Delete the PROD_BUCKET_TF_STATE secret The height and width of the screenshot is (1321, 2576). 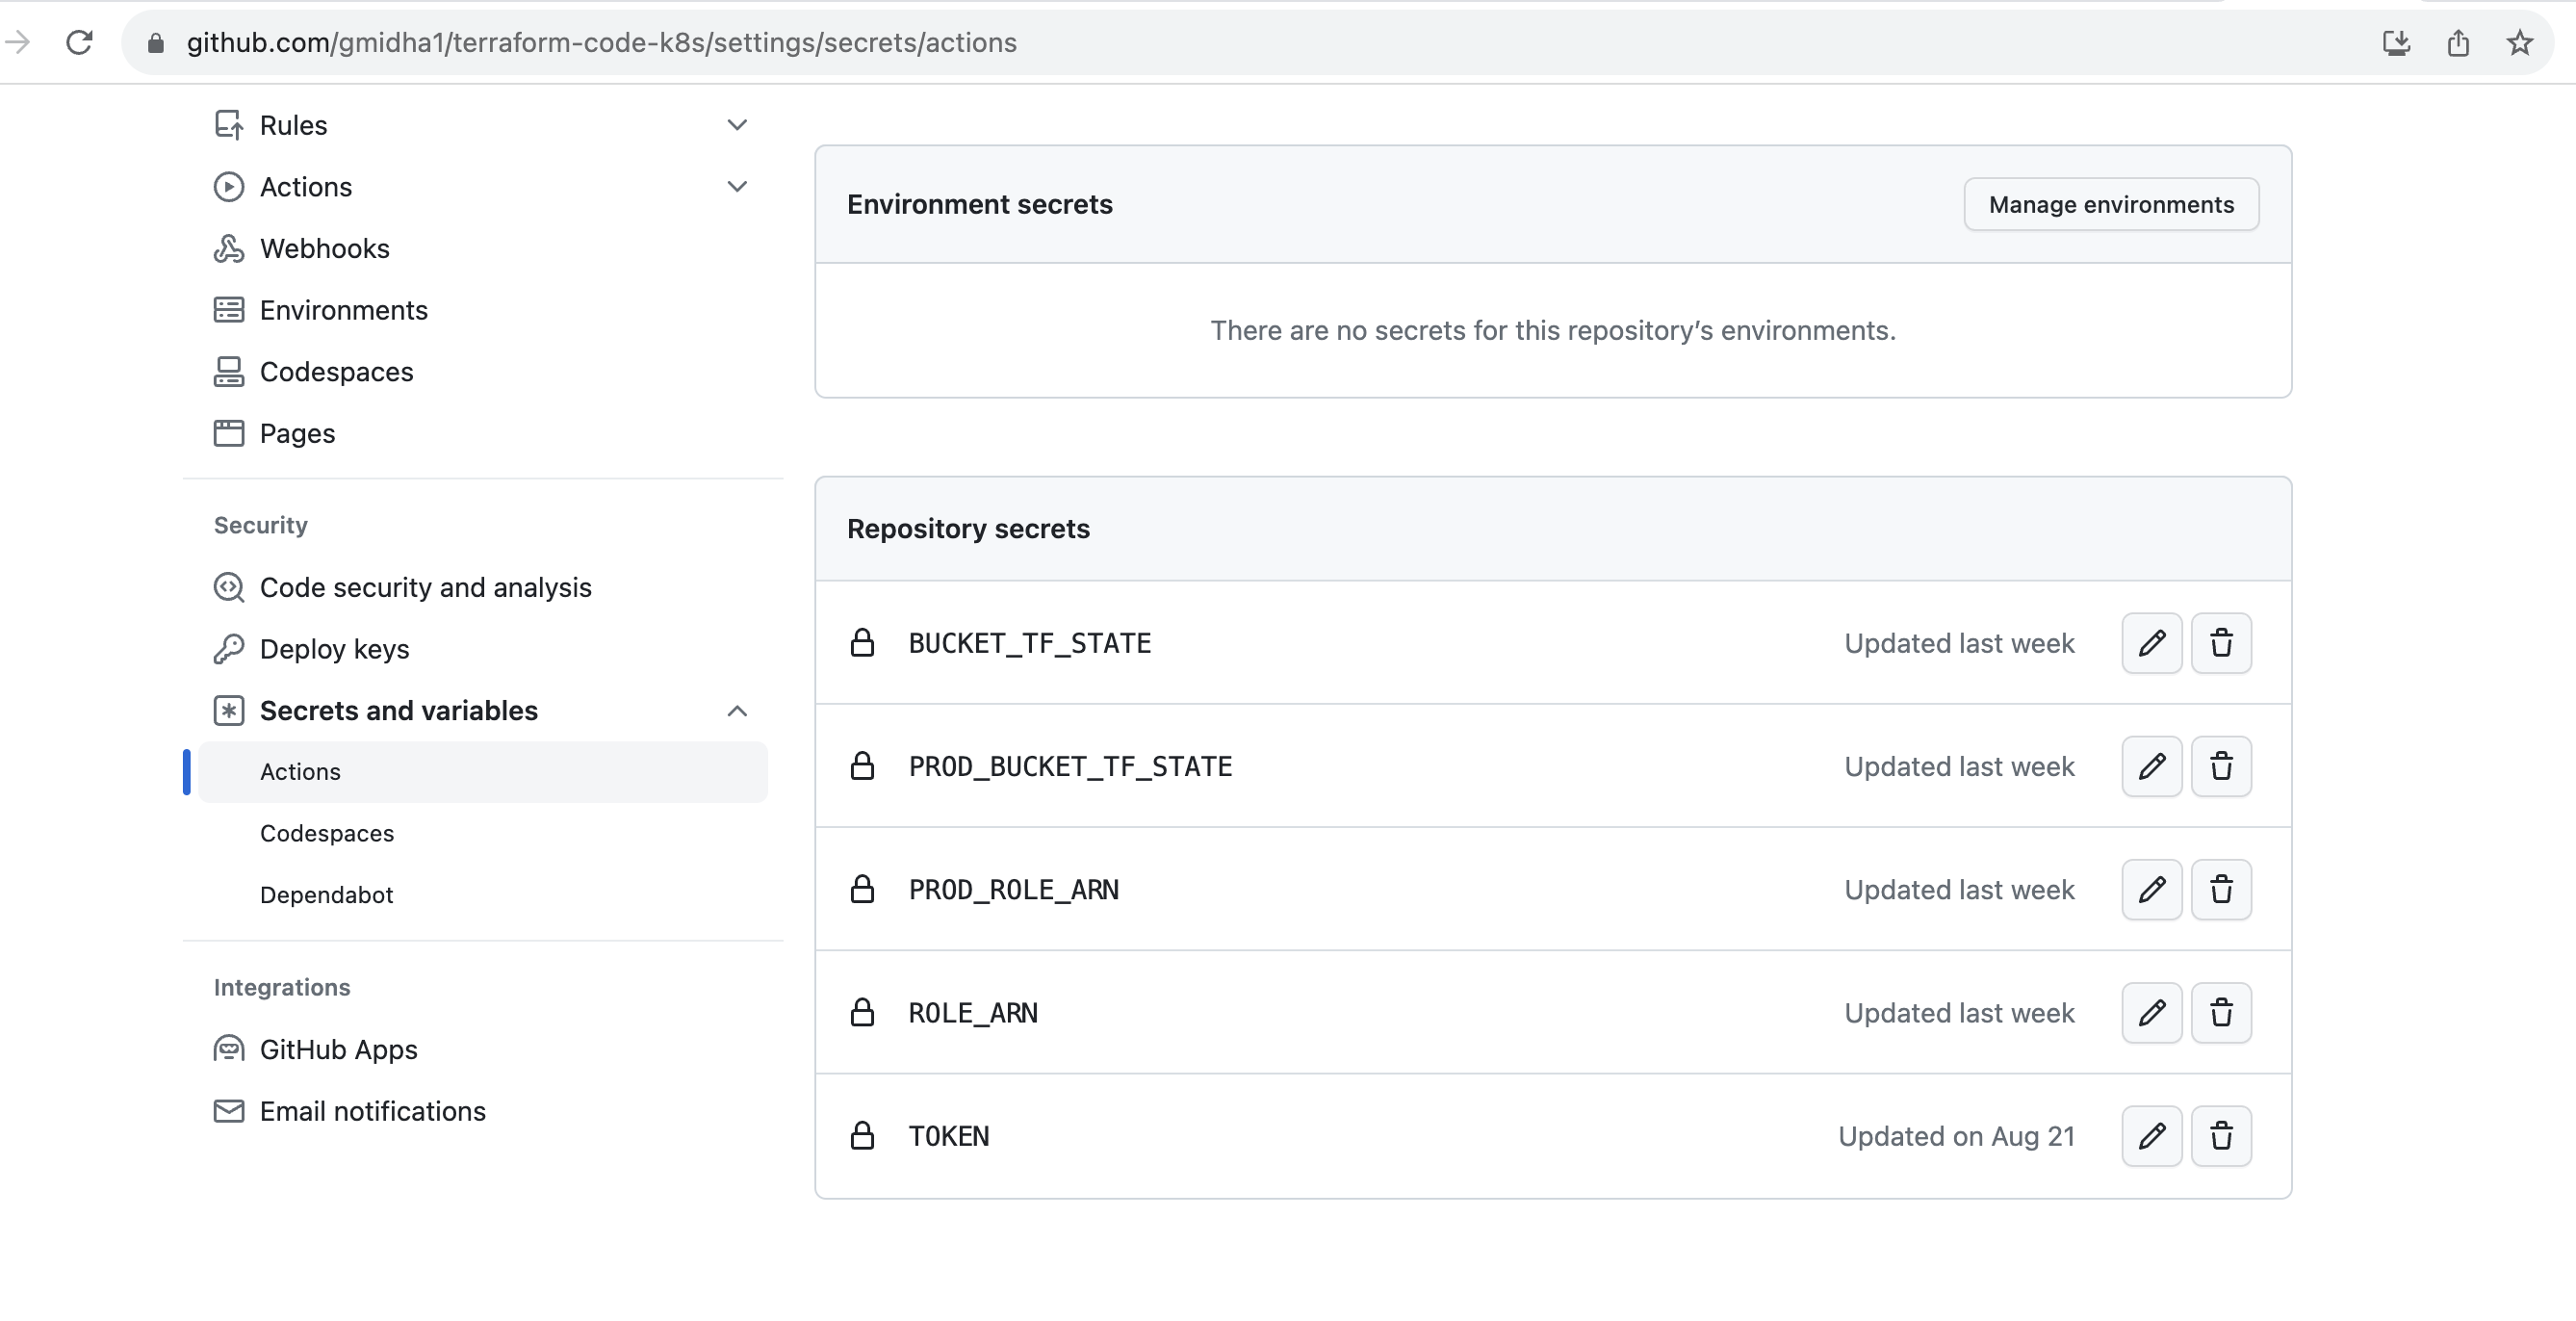pyautogui.click(x=2221, y=766)
